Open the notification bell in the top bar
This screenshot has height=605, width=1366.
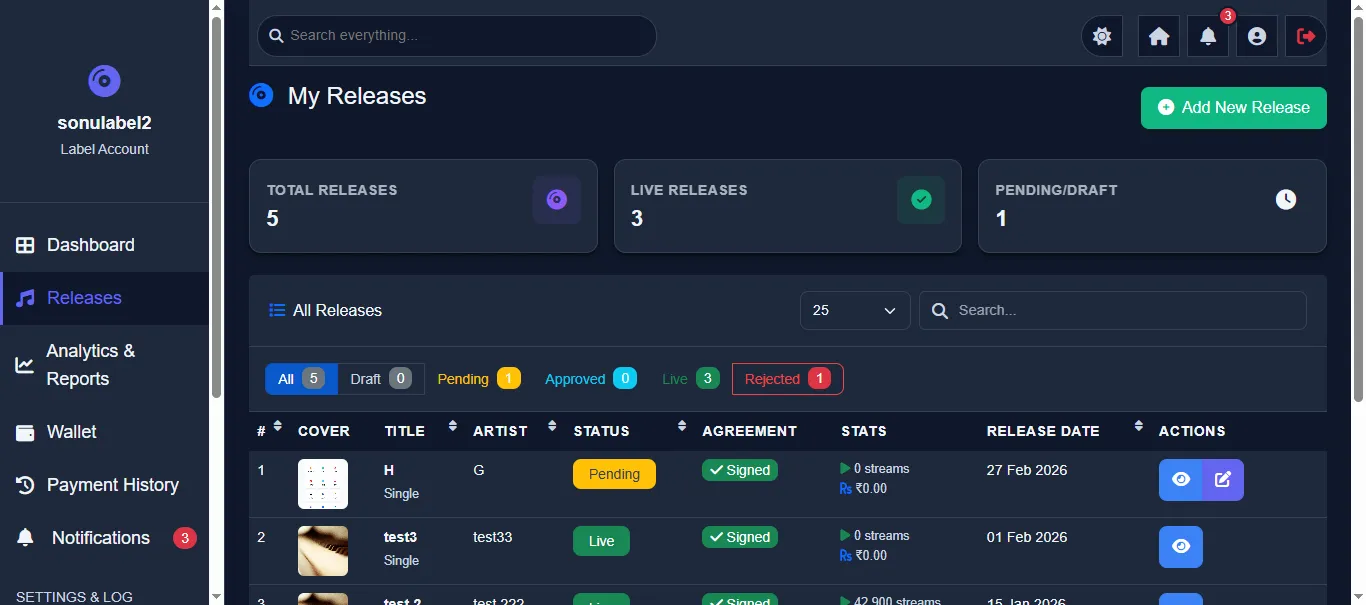[1208, 36]
